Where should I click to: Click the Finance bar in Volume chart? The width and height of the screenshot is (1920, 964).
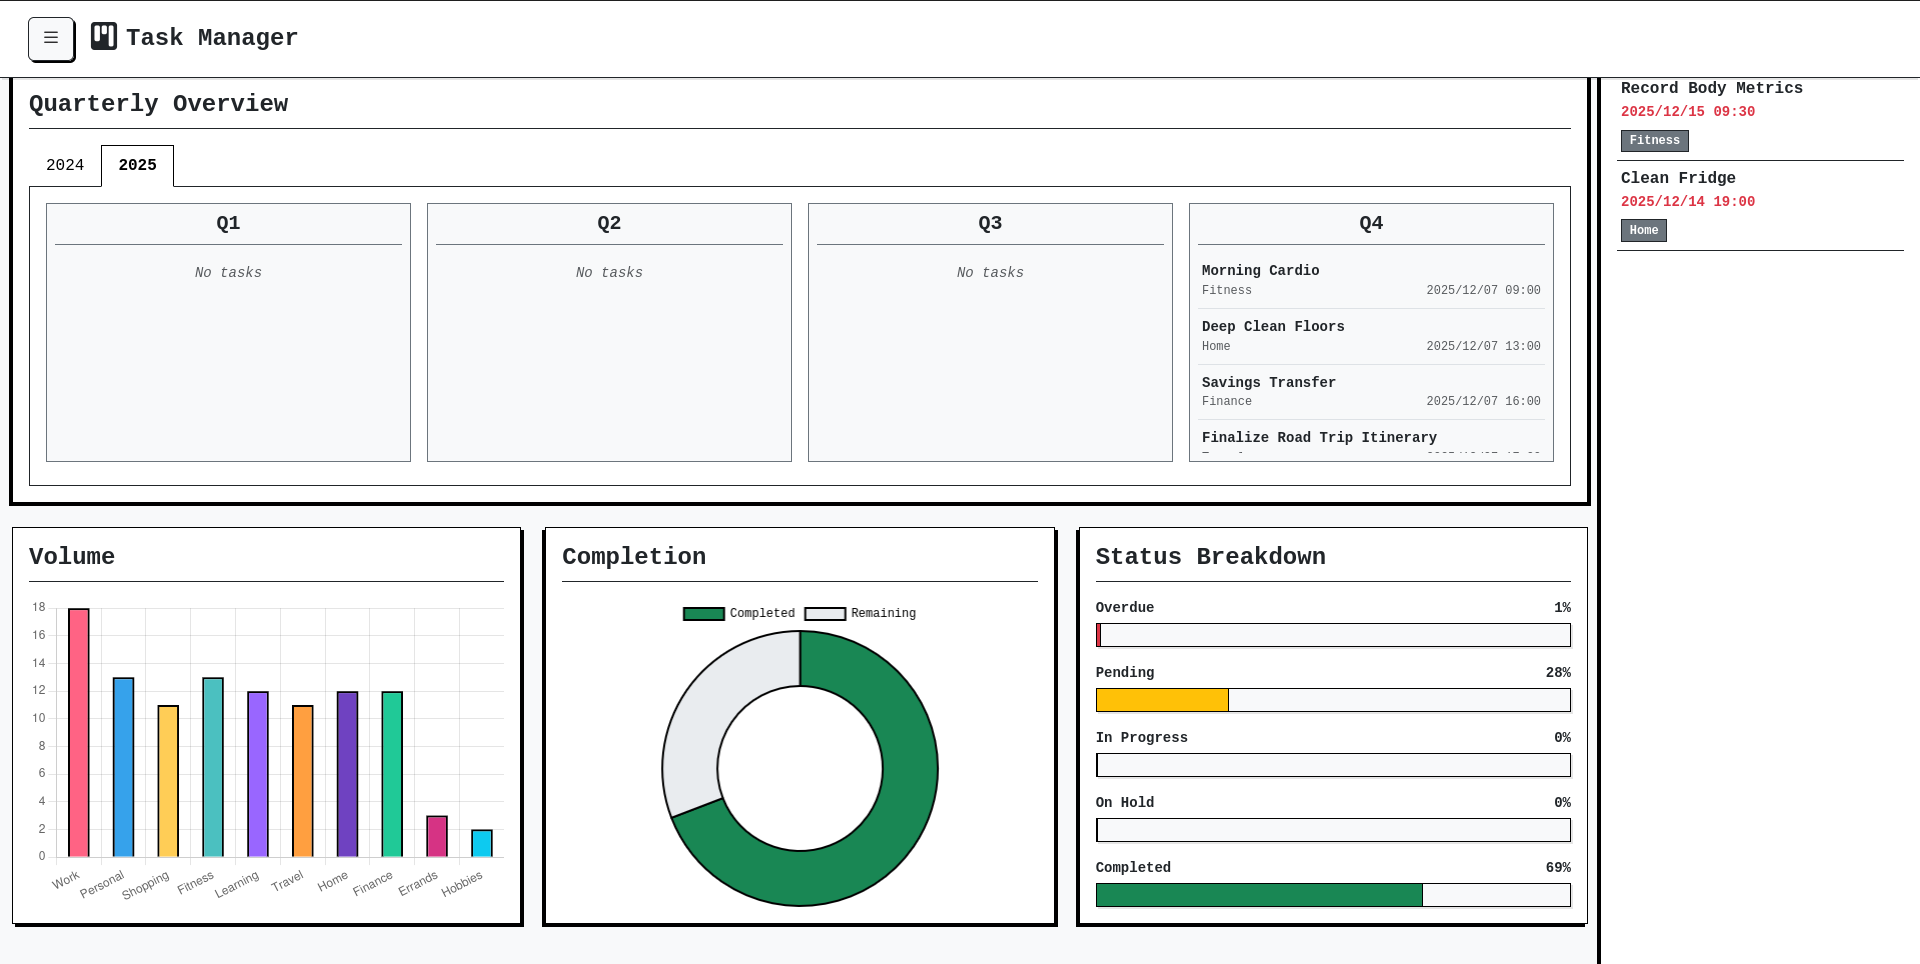392,773
